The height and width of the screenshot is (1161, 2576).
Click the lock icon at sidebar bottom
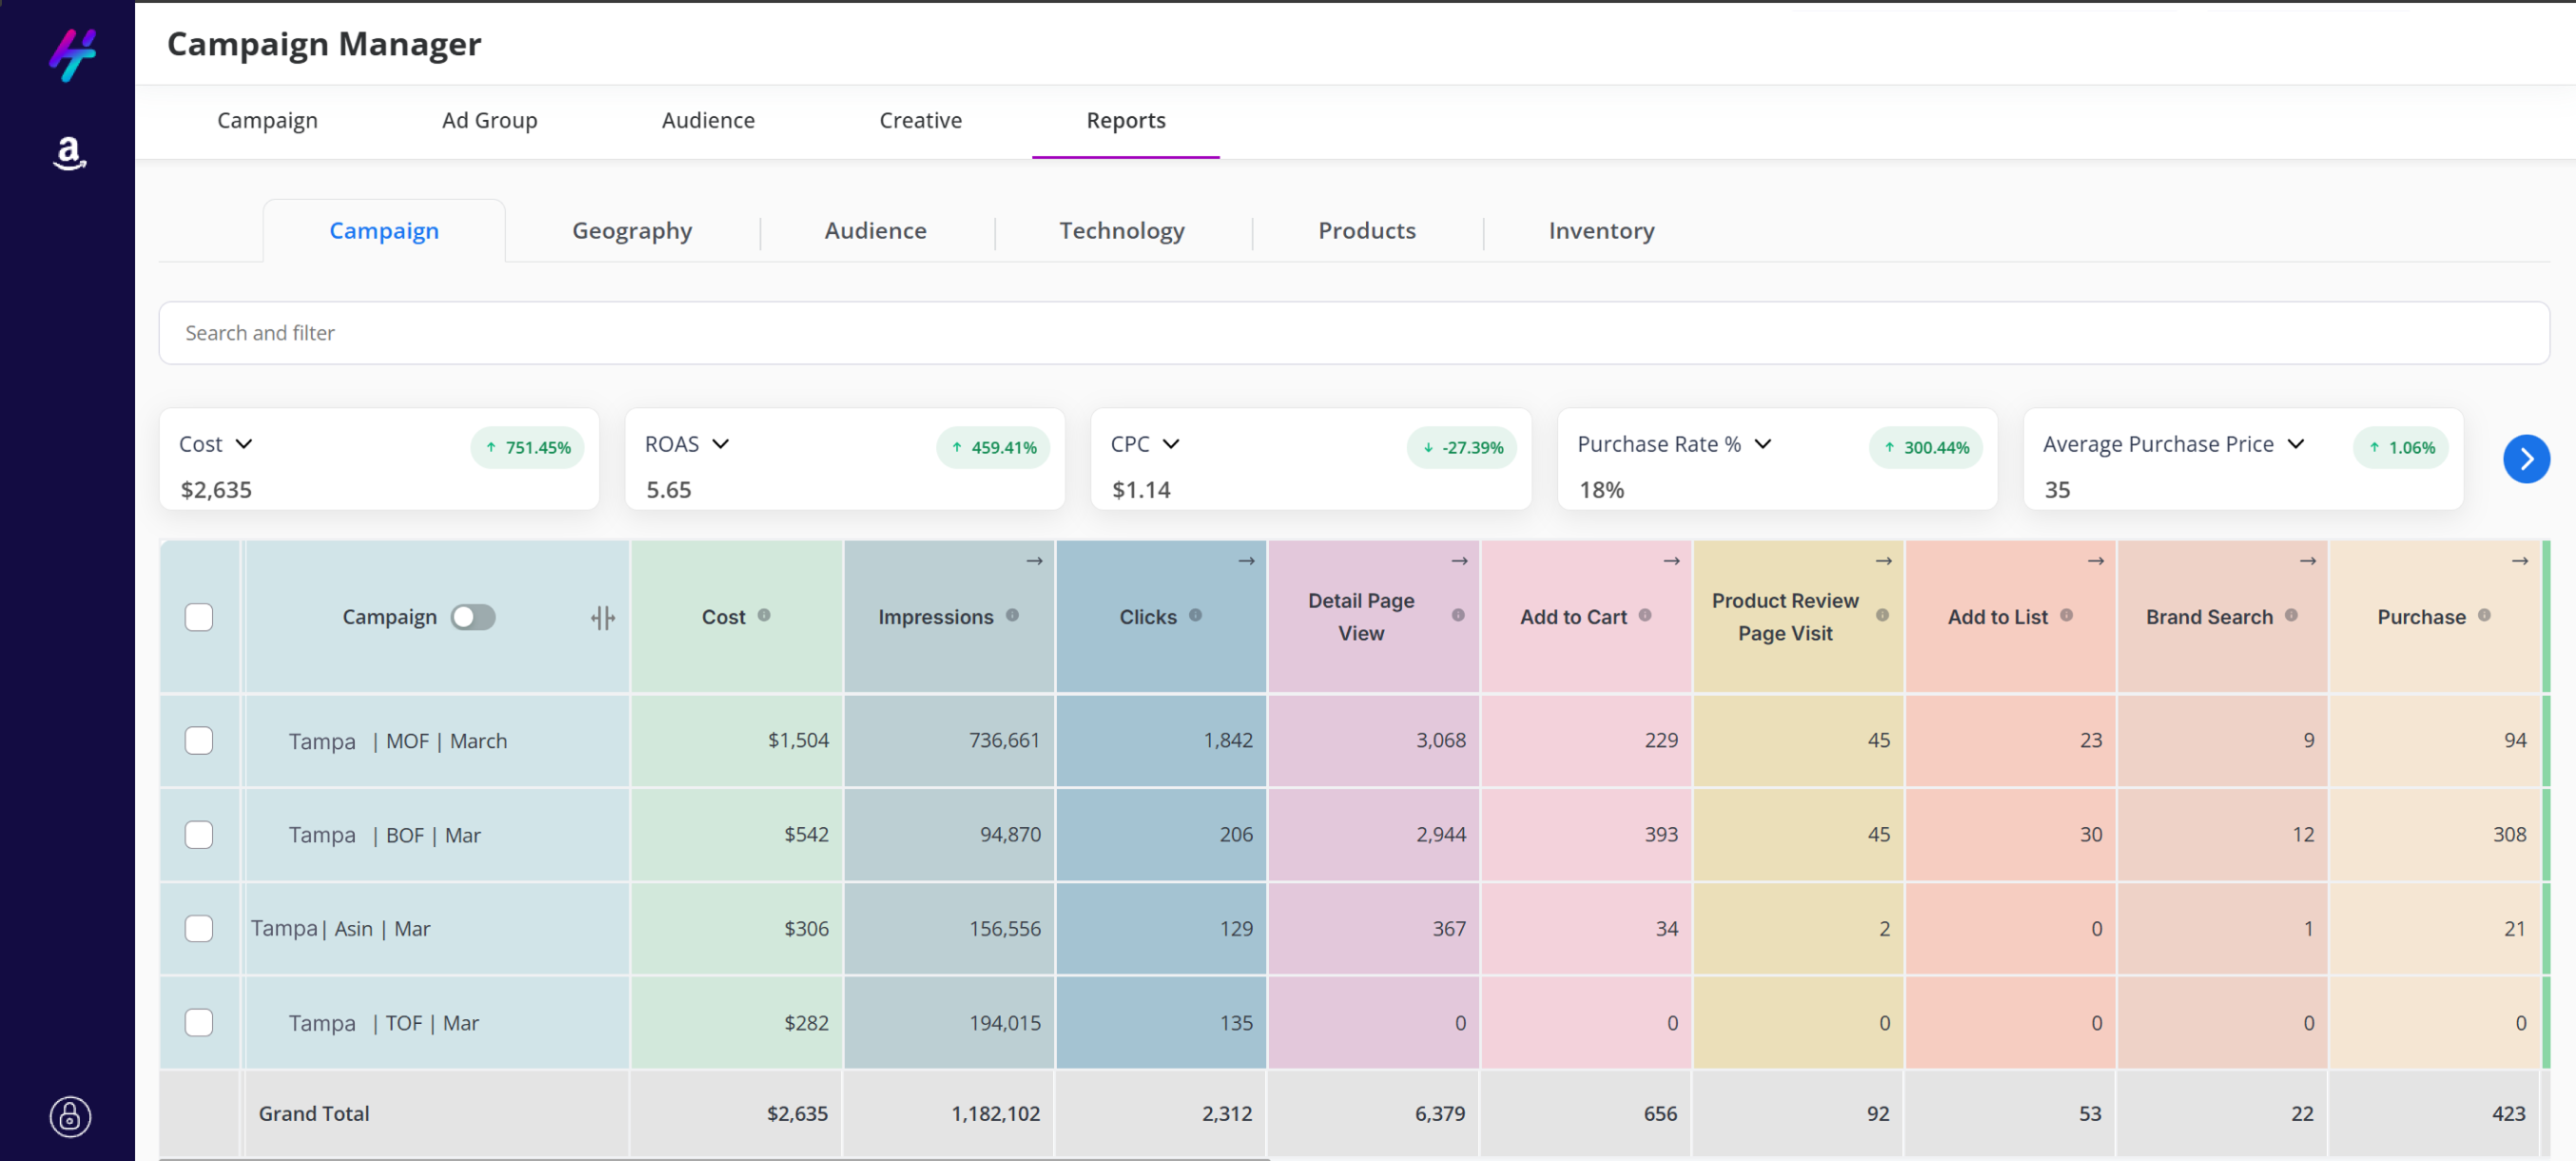click(70, 1116)
